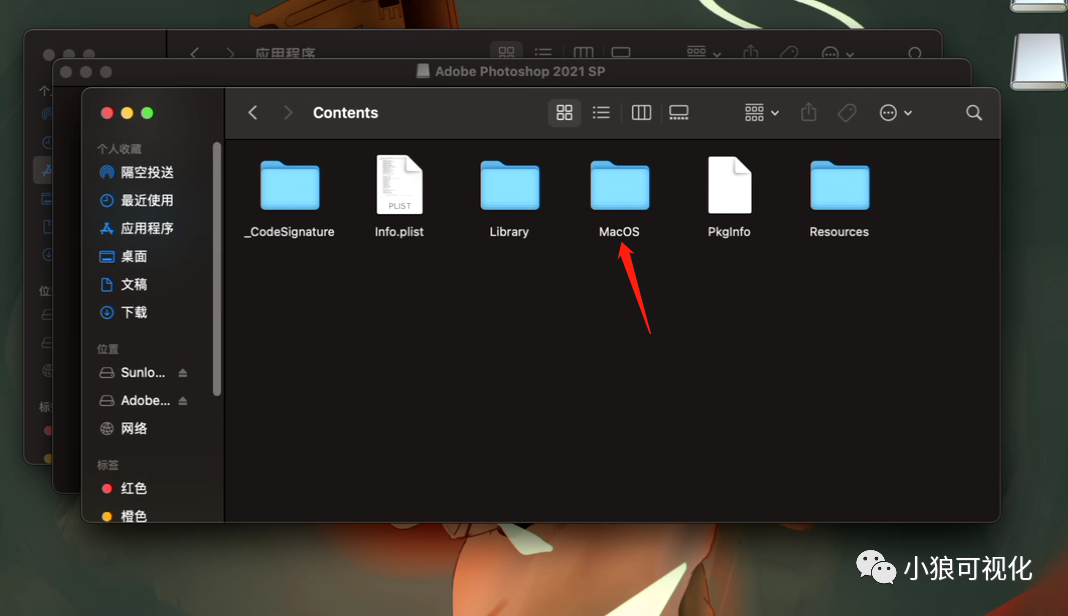This screenshot has height=616, width=1068.
Task: Switch to column view
Action: point(641,112)
